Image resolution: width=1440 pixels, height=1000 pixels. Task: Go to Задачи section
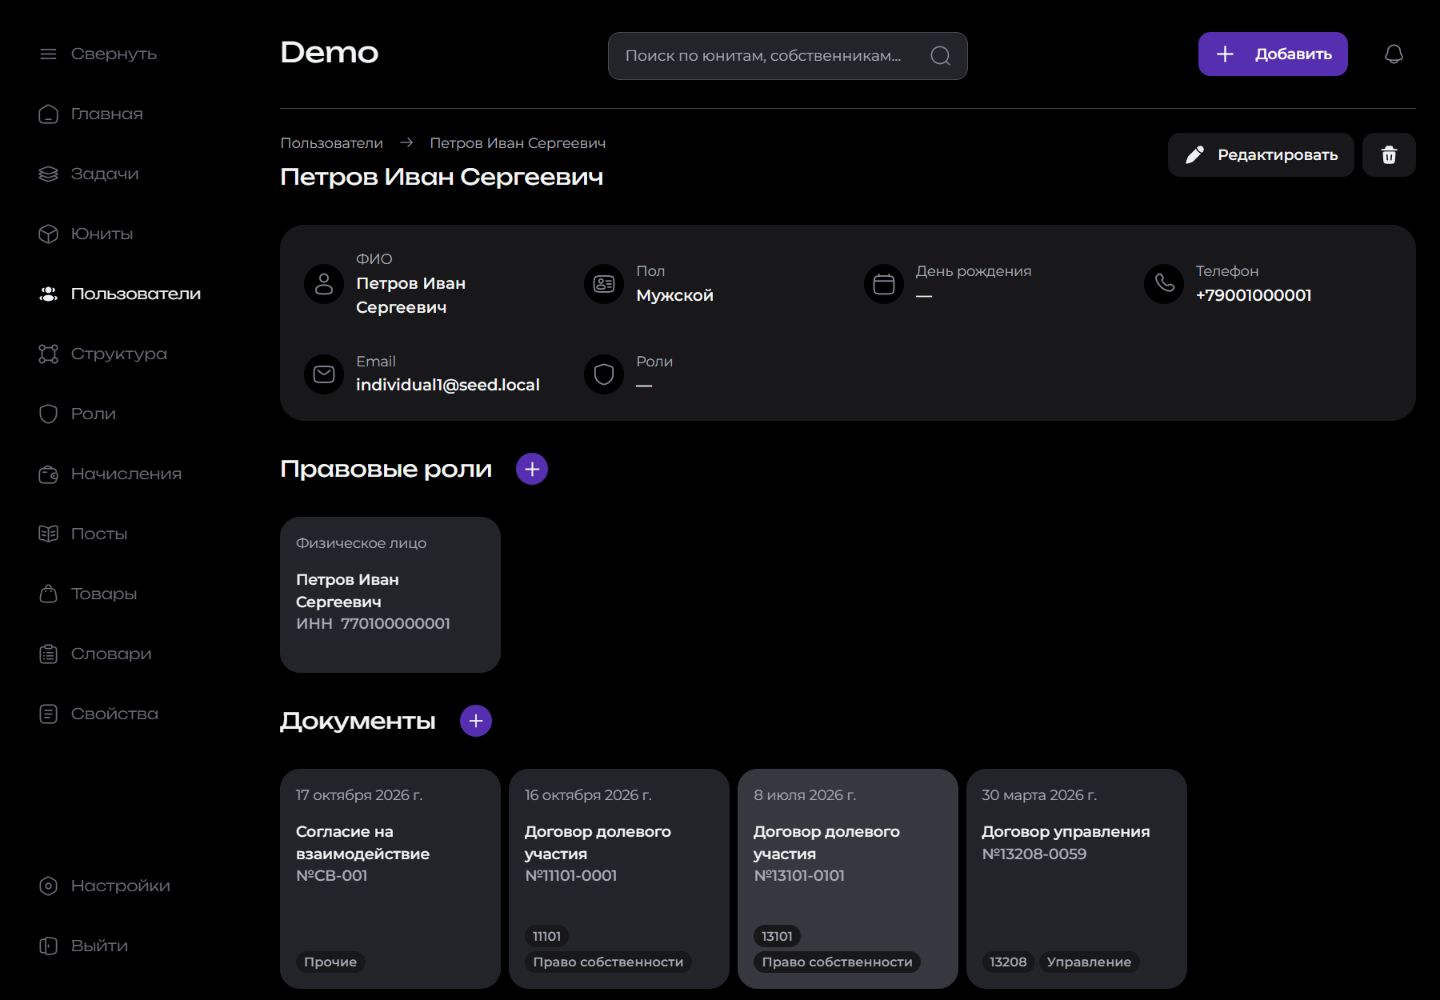(x=105, y=174)
